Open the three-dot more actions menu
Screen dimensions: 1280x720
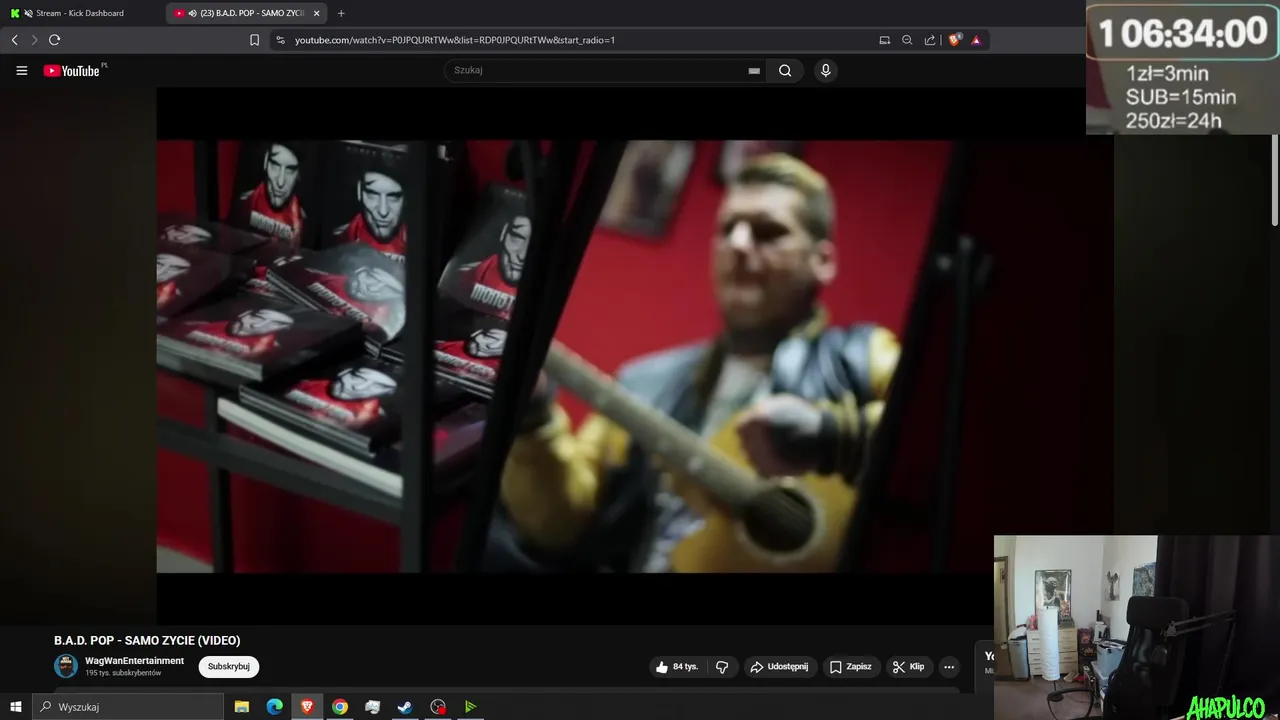pyautogui.click(x=949, y=667)
